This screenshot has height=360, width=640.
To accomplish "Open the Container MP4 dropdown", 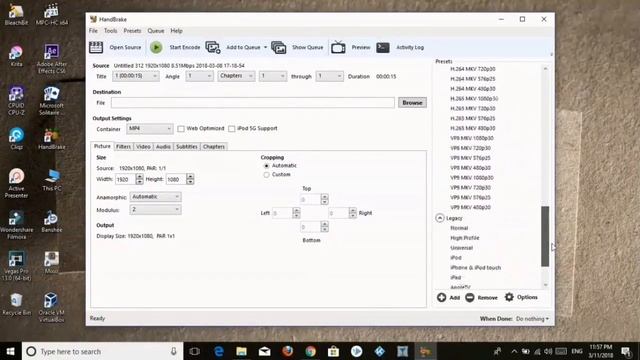I will (x=149, y=129).
